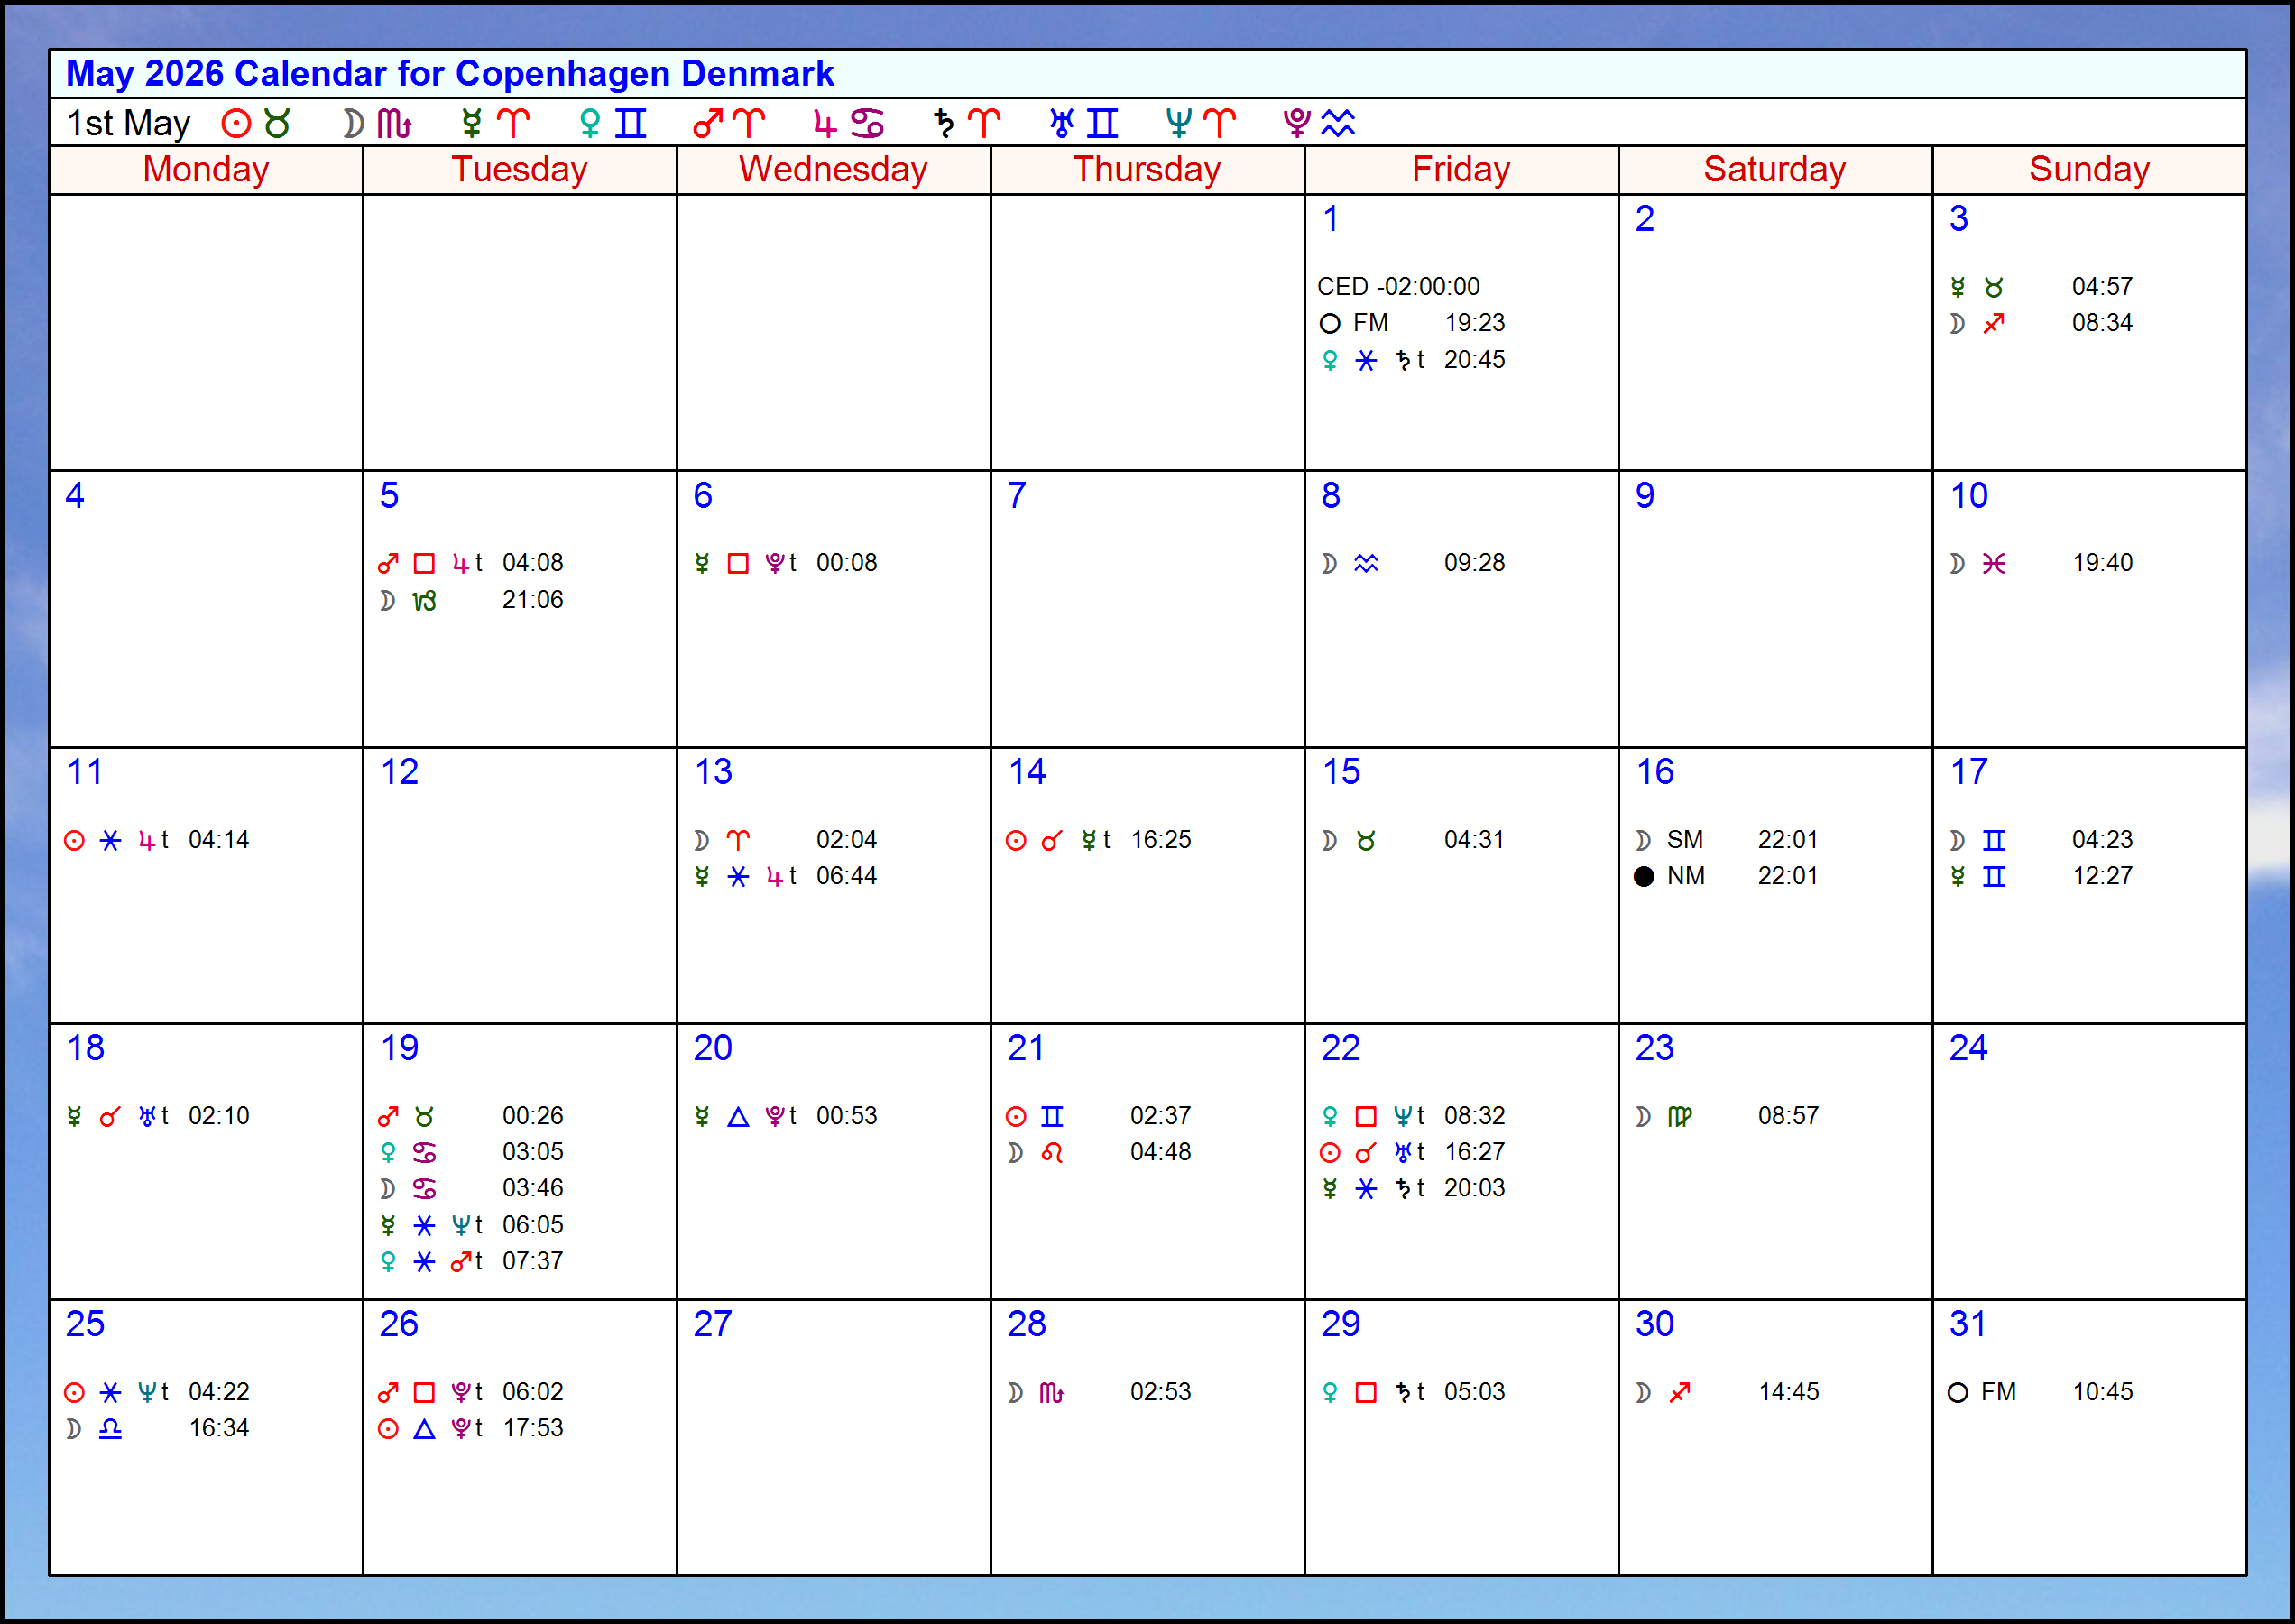Click the Saturday column header

[x=1776, y=169]
